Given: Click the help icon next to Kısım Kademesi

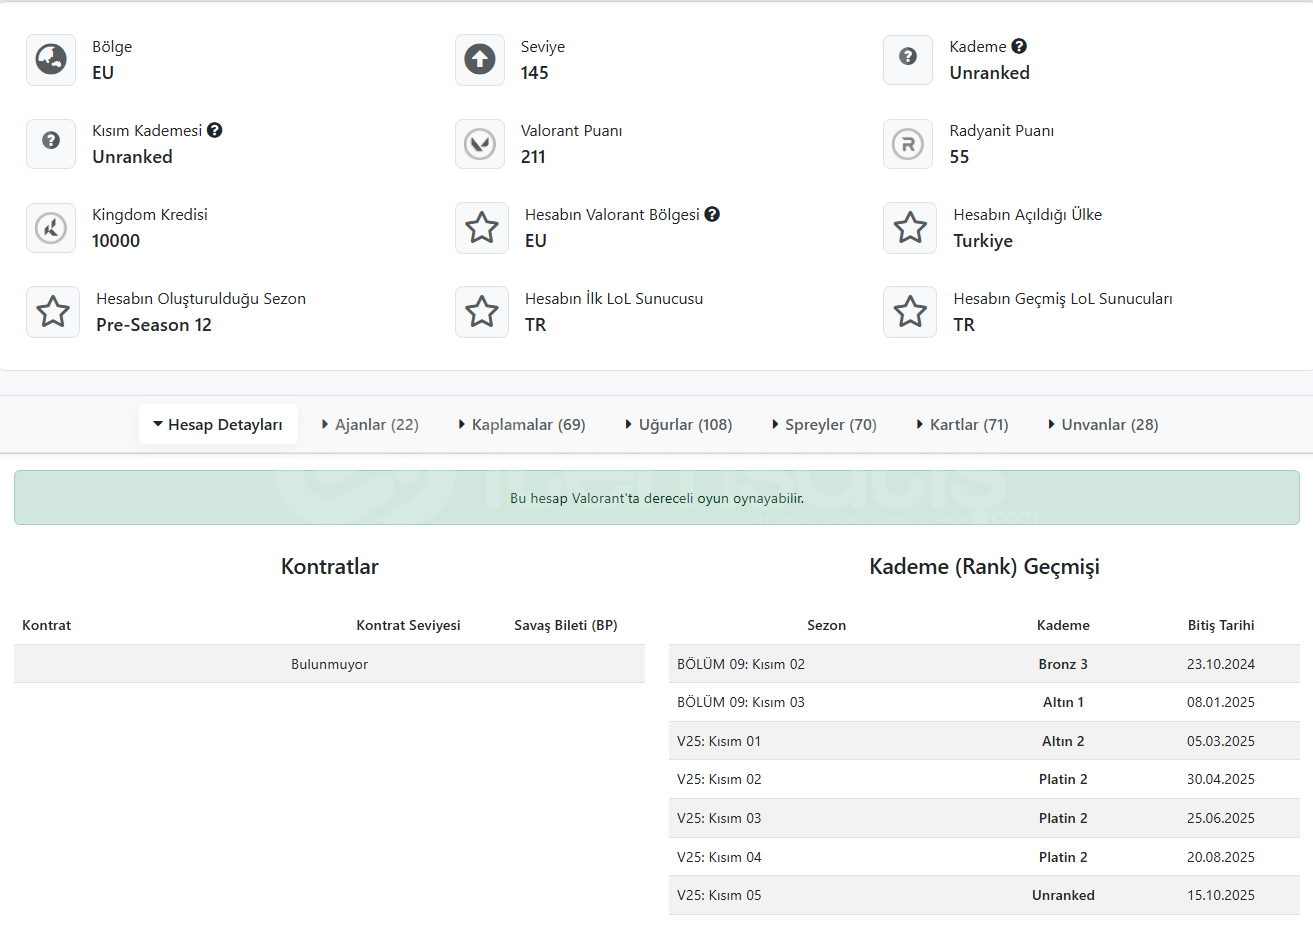Looking at the screenshot, I should (x=215, y=130).
